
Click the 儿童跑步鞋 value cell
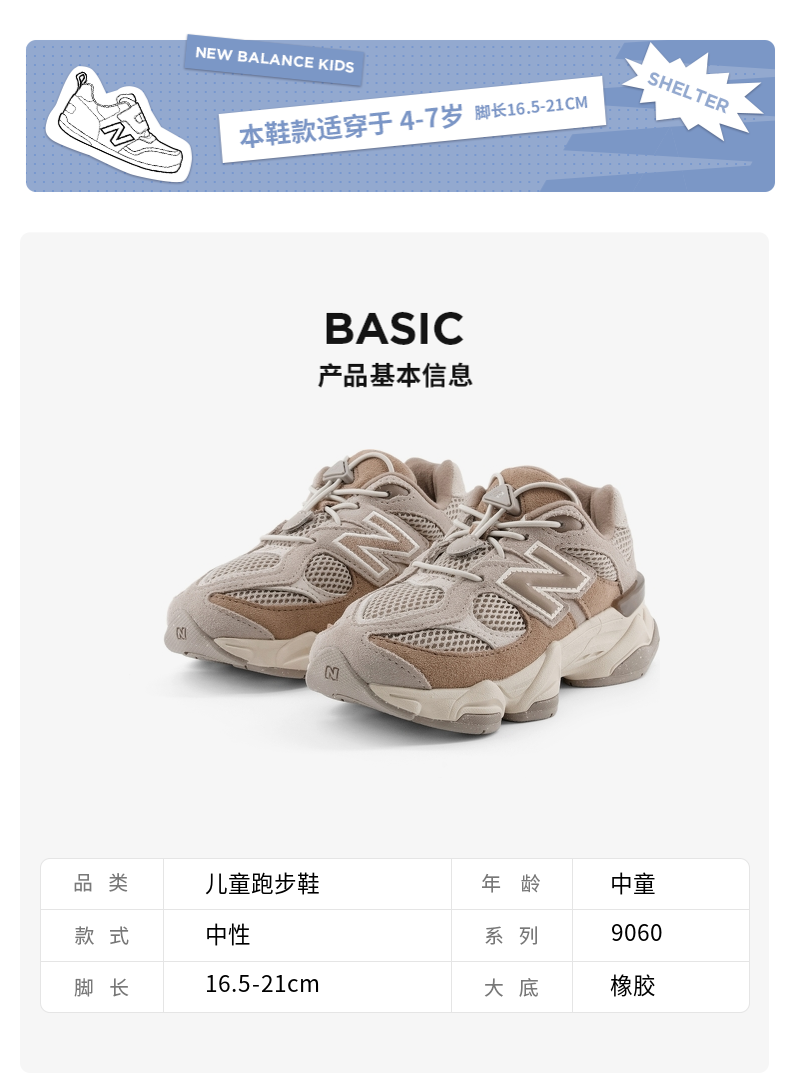[263, 883]
